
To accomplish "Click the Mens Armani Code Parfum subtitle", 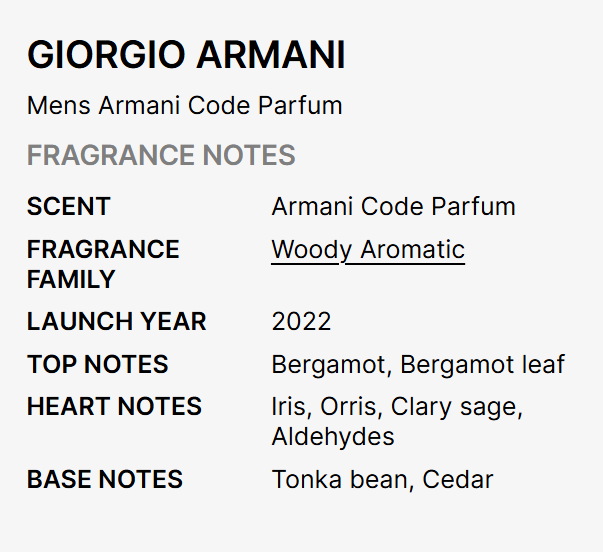I will click(x=184, y=106).
